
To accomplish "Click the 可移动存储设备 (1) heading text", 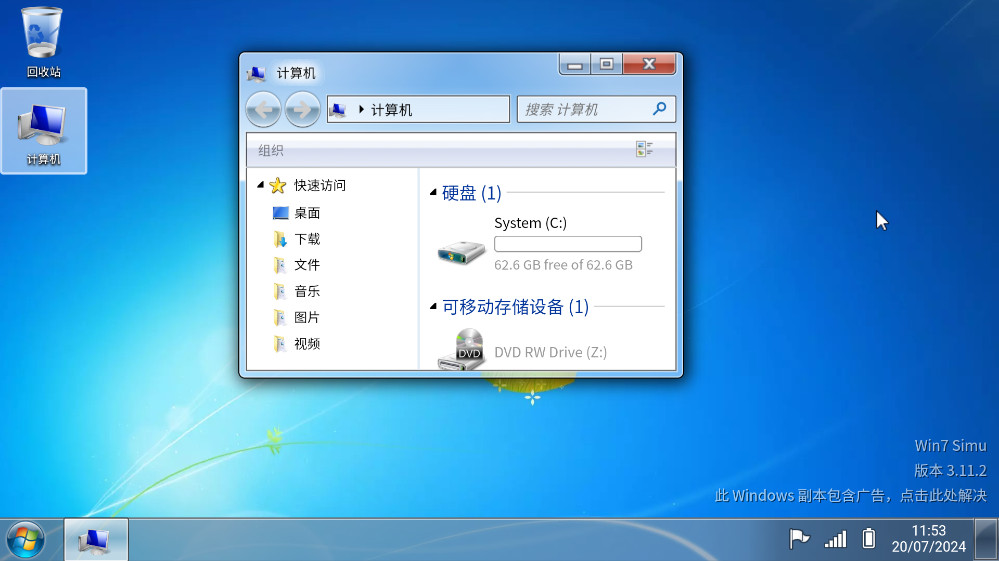I will pyautogui.click(x=515, y=307).
